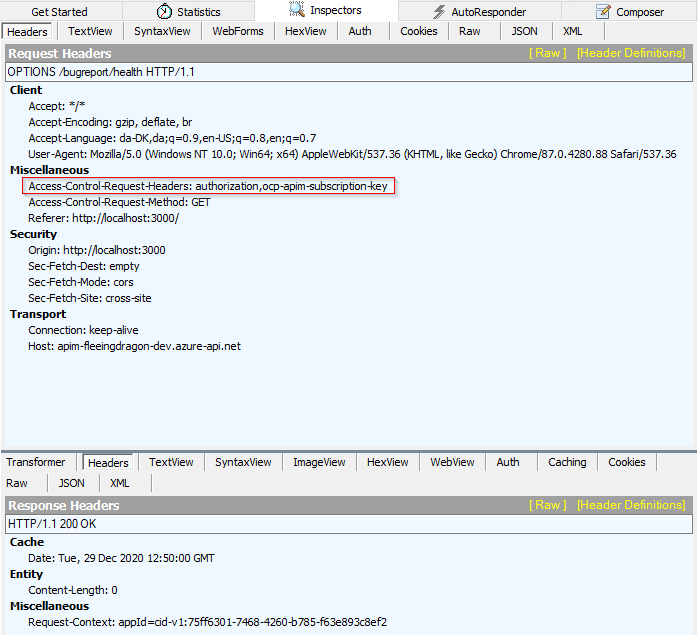Open response JSON inspector tab
The width and height of the screenshot is (698, 635).
(72, 483)
